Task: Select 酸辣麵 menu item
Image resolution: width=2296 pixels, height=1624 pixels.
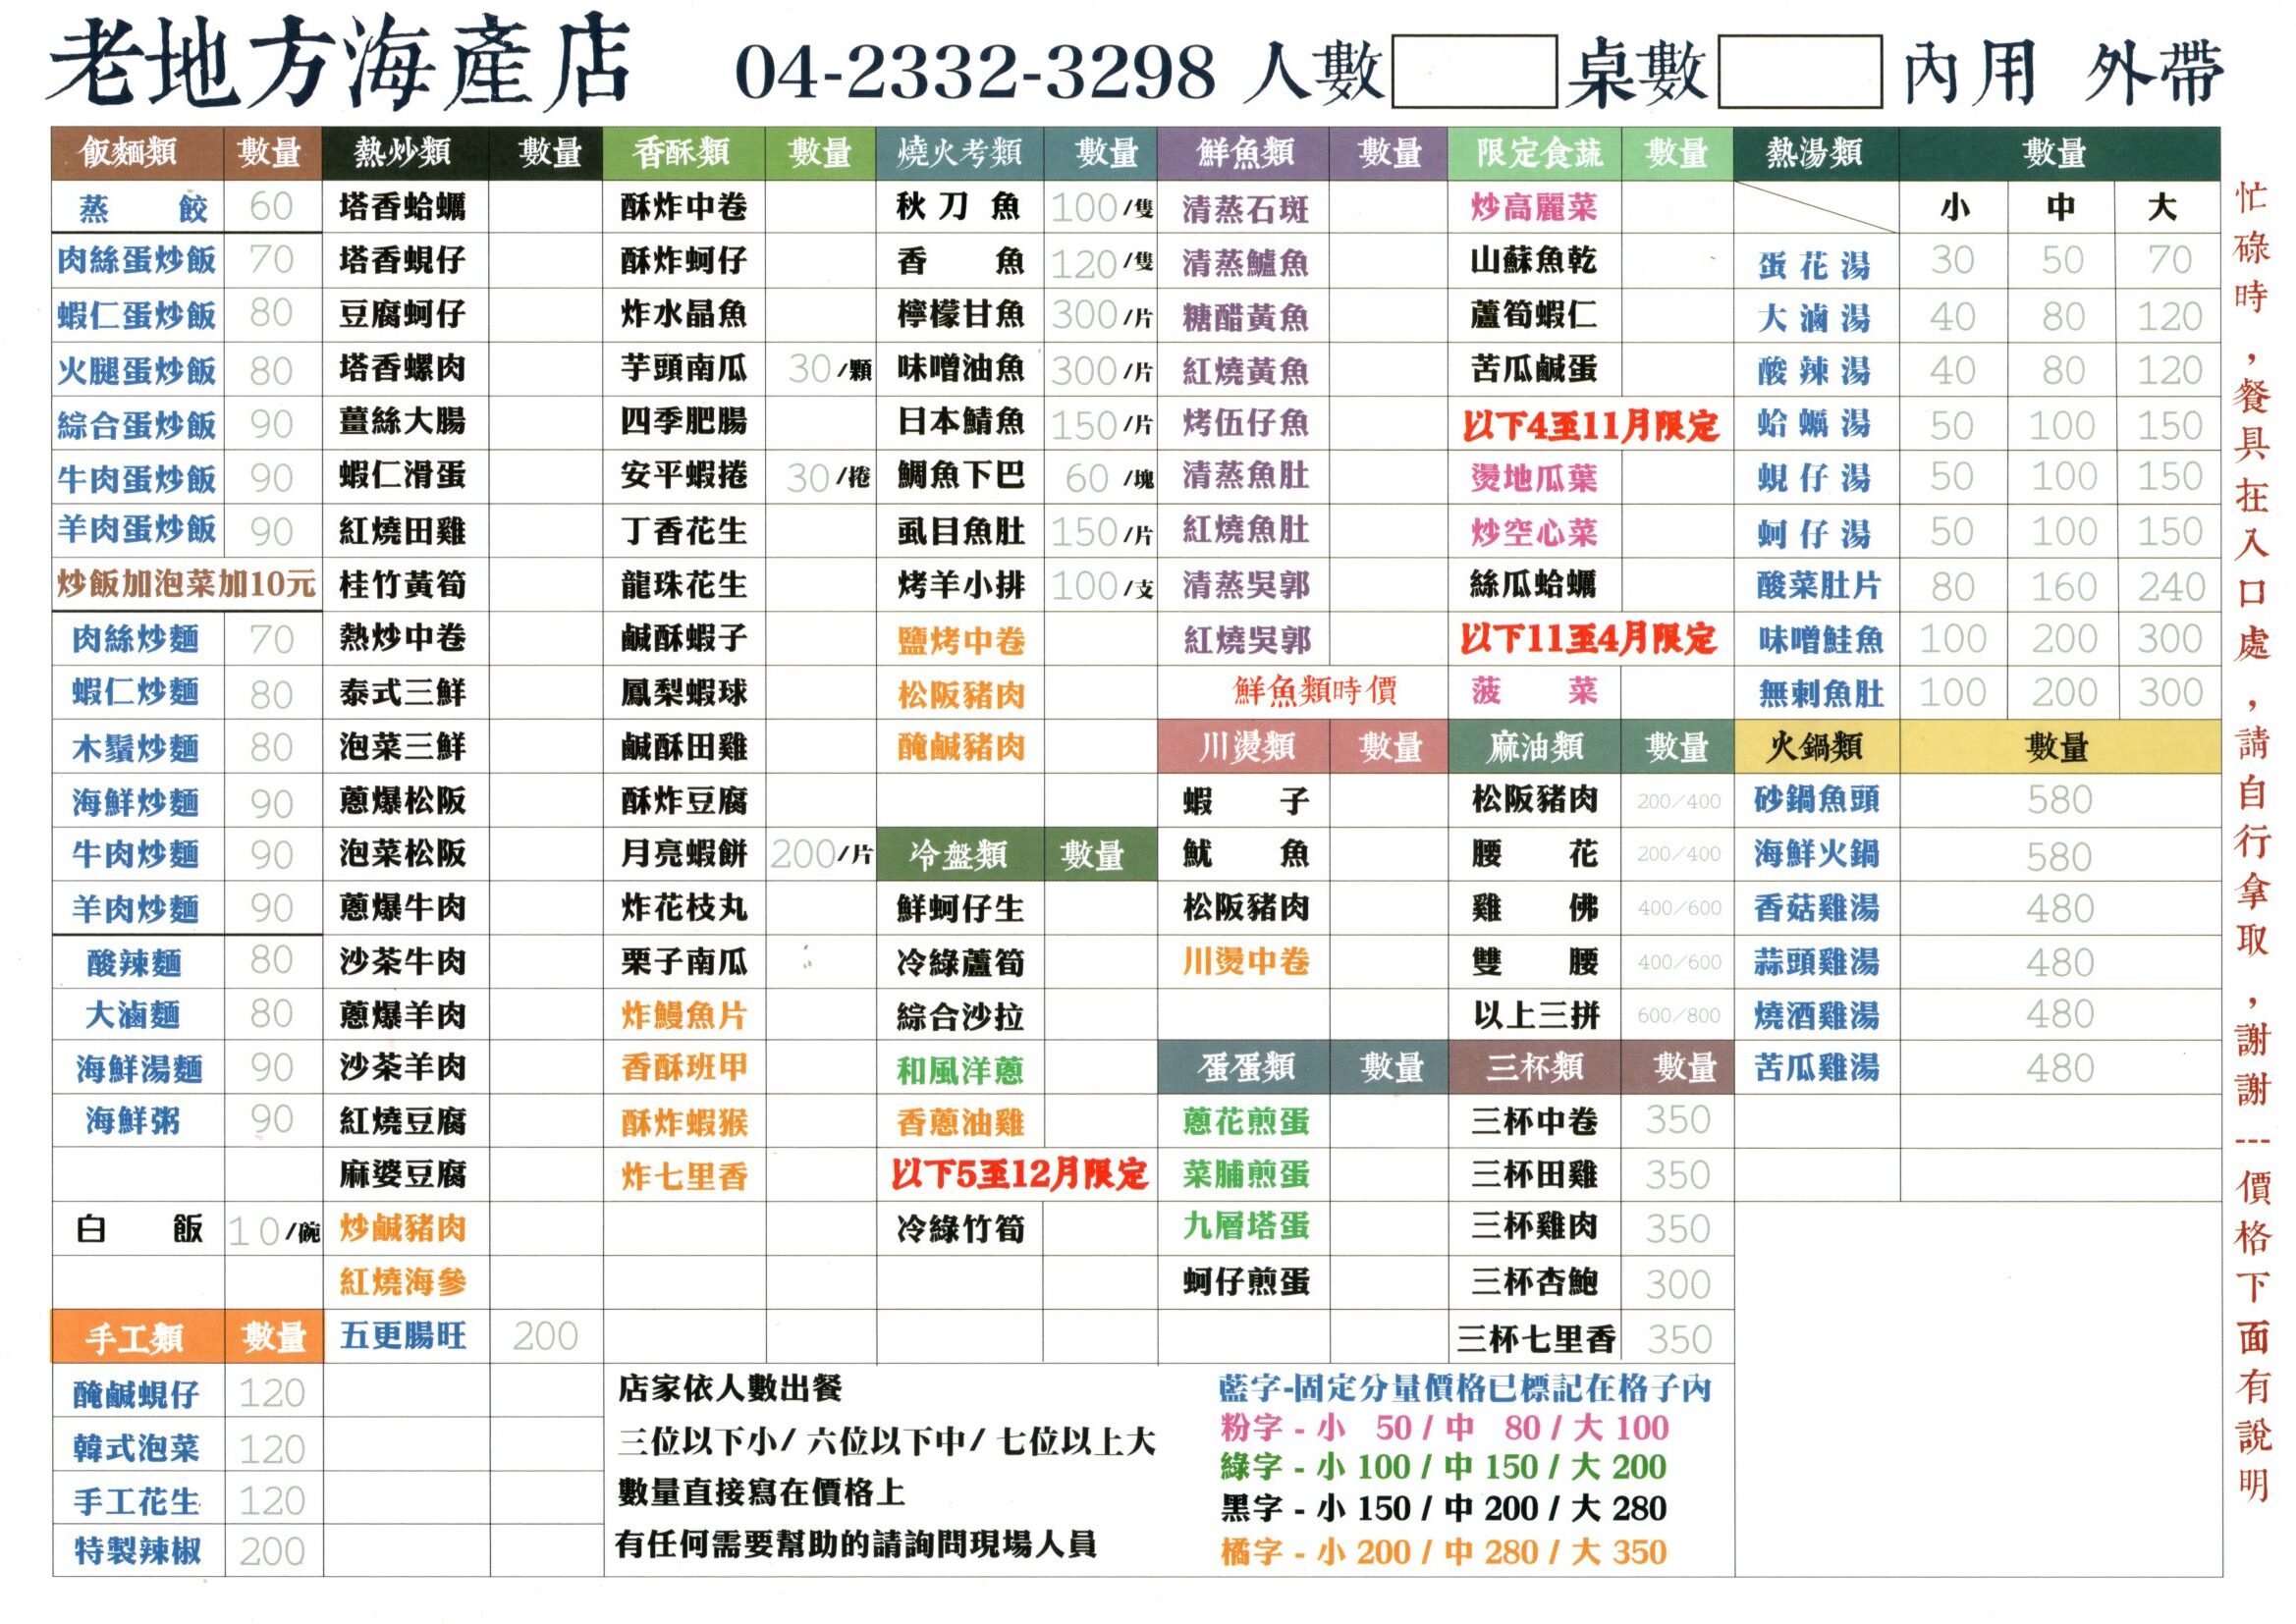Action: pyautogui.click(x=134, y=963)
